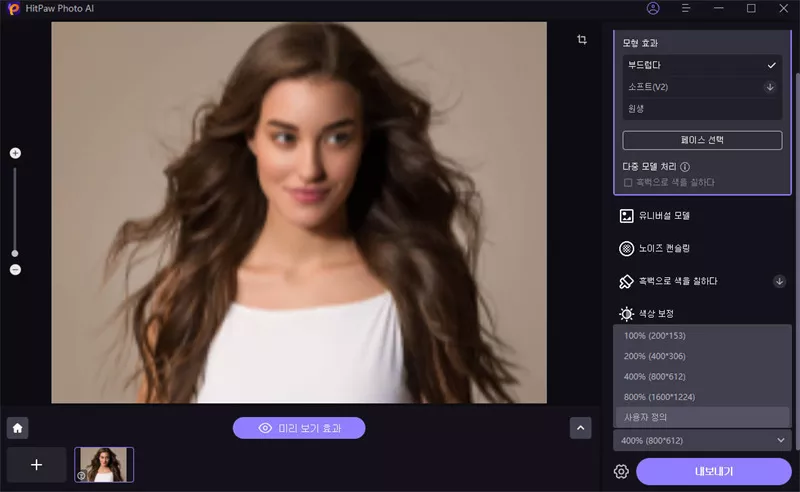
Task: Download the 소프트(V2) model
Action: (x=770, y=87)
